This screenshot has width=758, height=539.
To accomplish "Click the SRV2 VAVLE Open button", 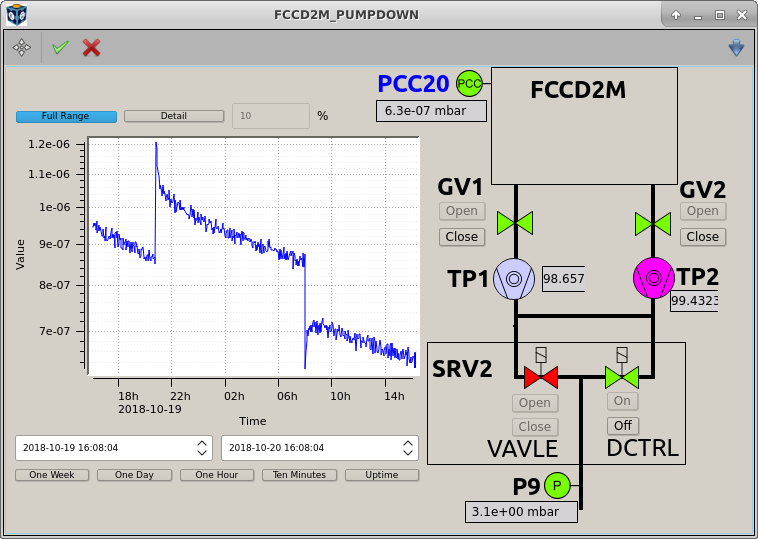I will 535,403.
